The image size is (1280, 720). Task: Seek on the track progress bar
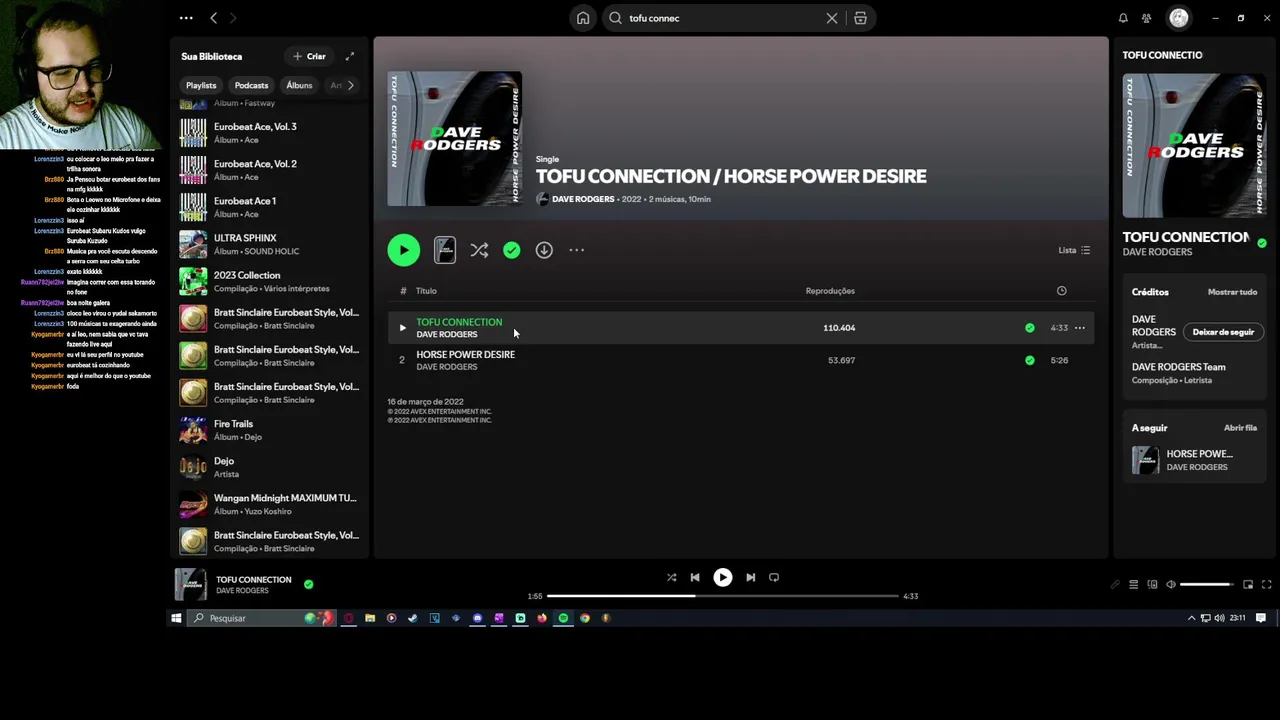pyautogui.click(x=723, y=596)
